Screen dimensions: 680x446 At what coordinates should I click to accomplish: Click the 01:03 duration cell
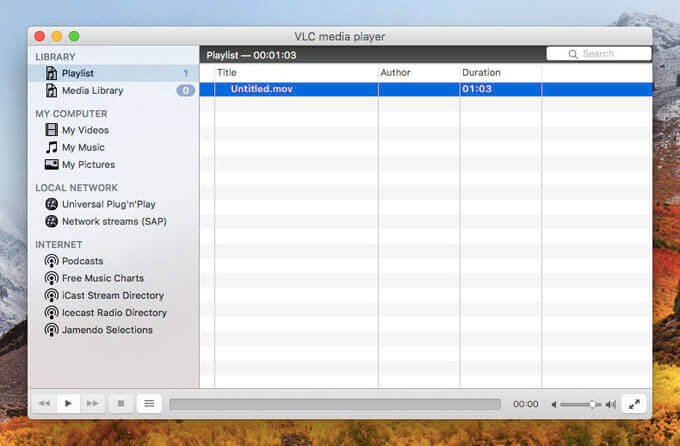(500, 89)
